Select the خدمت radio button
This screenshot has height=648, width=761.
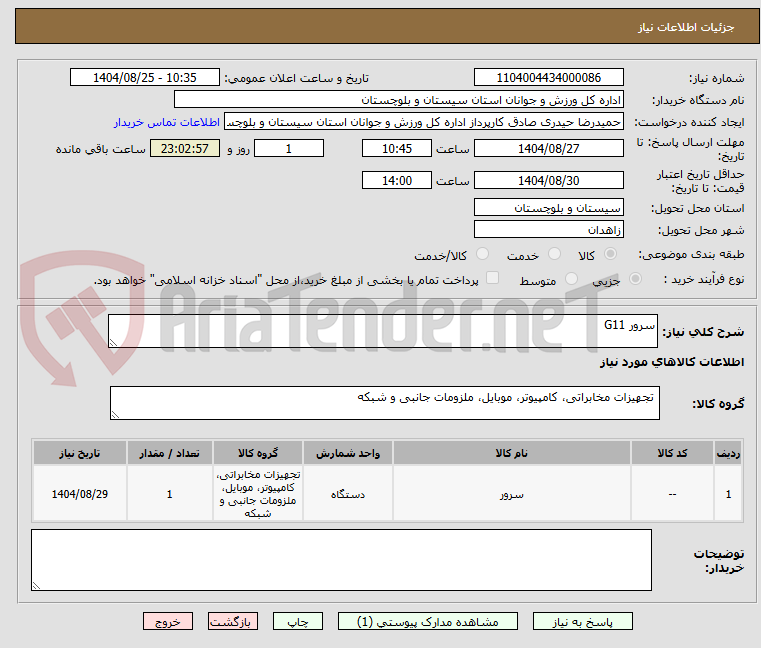click(554, 254)
